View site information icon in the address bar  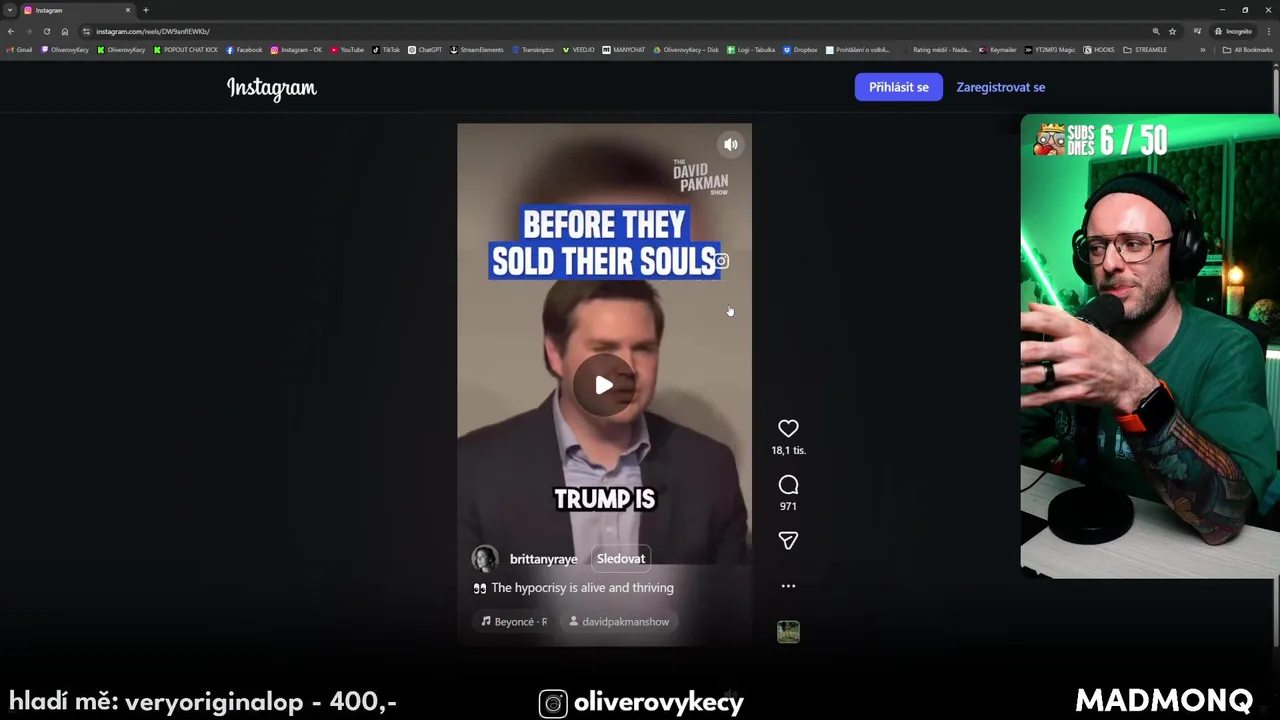(87, 31)
